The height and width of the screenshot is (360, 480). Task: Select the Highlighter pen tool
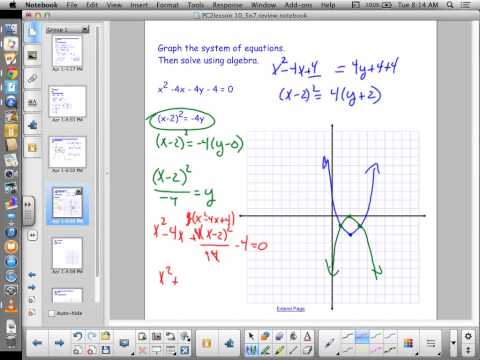[x=279, y=350]
